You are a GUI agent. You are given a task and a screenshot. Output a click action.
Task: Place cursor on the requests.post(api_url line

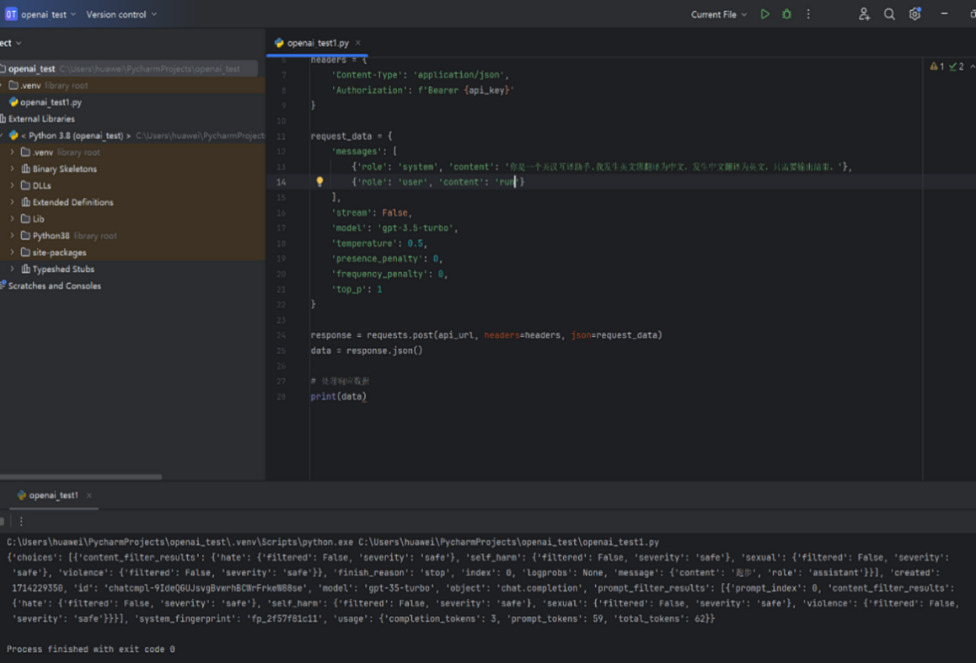point(487,336)
